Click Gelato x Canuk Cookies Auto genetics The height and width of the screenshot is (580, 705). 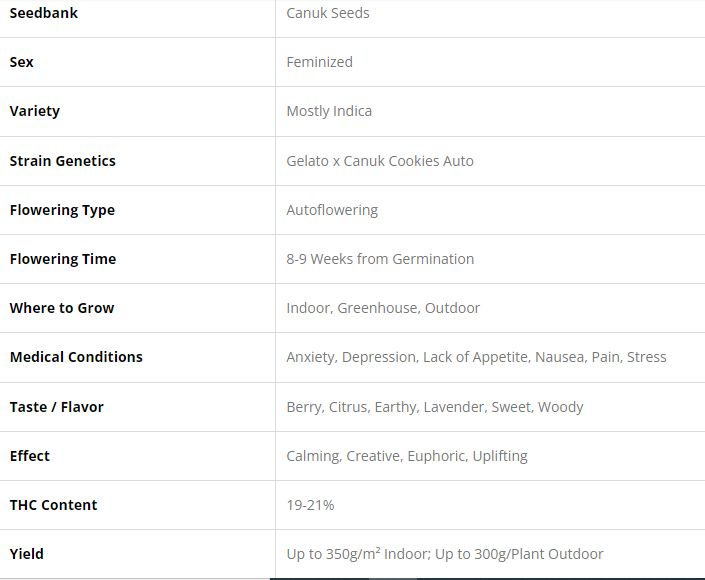(x=380, y=160)
